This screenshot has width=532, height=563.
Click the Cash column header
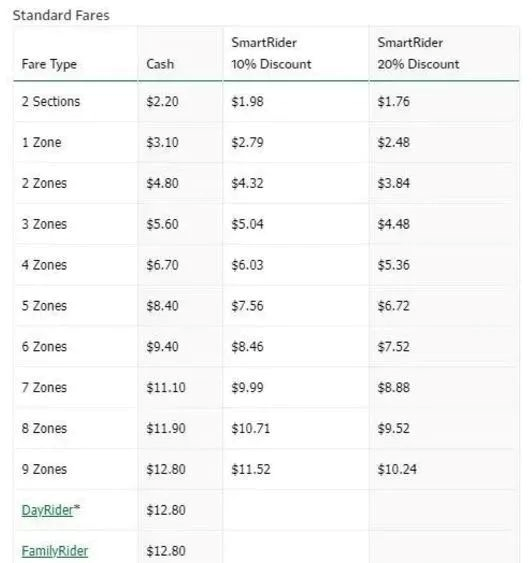[160, 64]
